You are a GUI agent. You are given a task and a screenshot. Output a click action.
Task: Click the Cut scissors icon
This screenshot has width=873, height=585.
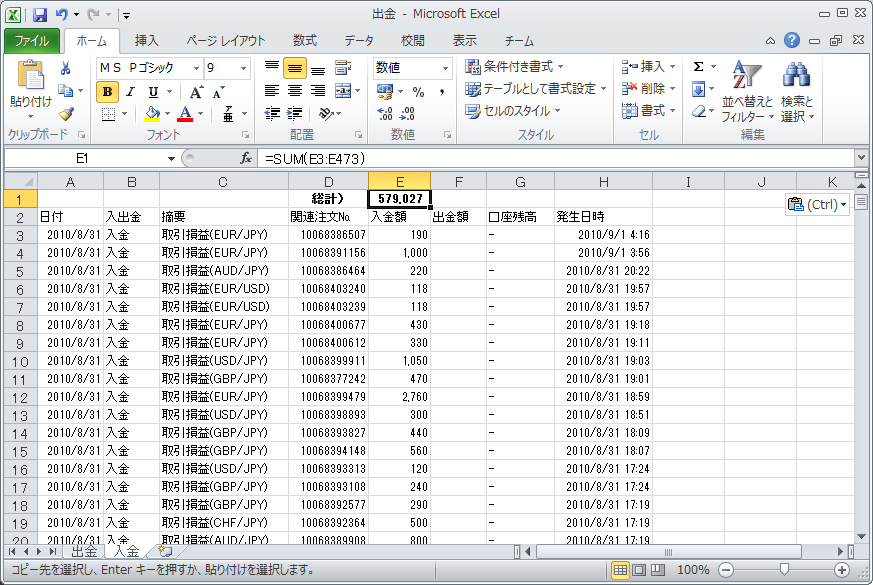pyautogui.click(x=66, y=68)
